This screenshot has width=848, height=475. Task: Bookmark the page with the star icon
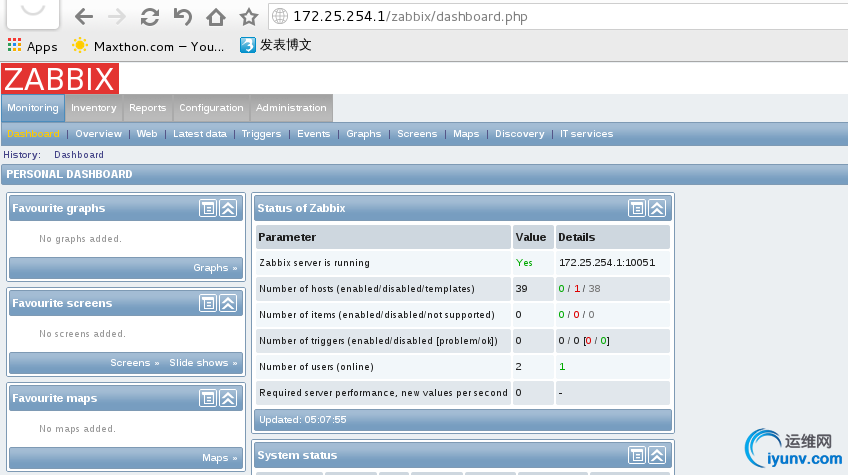[249, 17]
